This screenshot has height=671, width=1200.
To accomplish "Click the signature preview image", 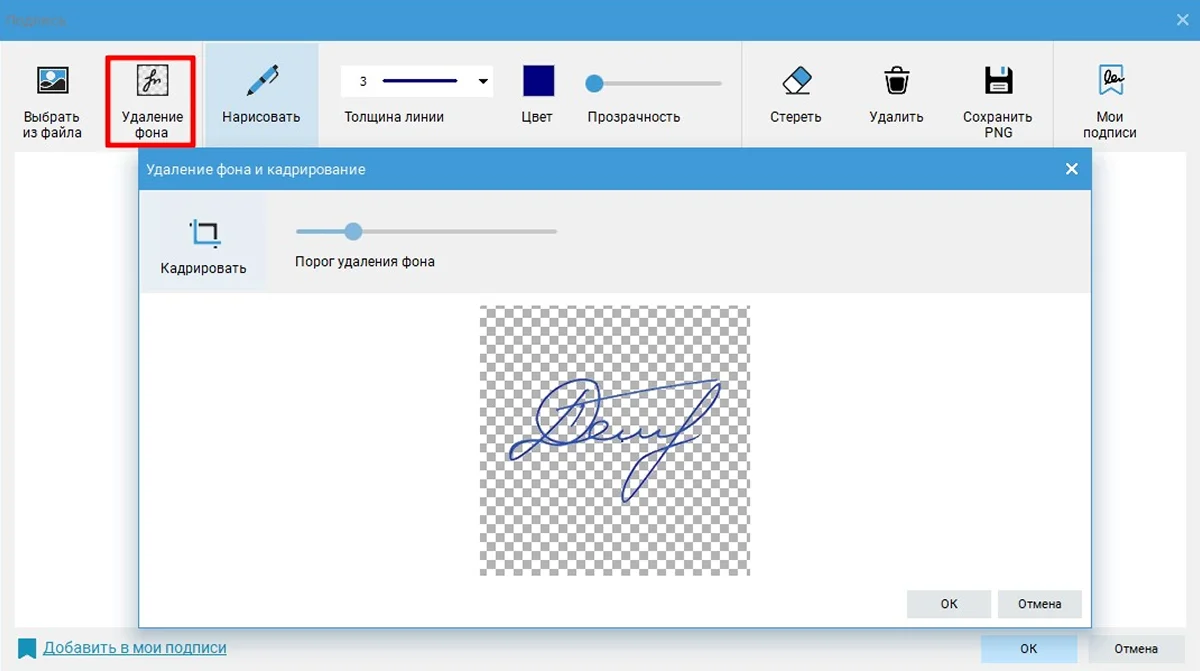I will 614,440.
